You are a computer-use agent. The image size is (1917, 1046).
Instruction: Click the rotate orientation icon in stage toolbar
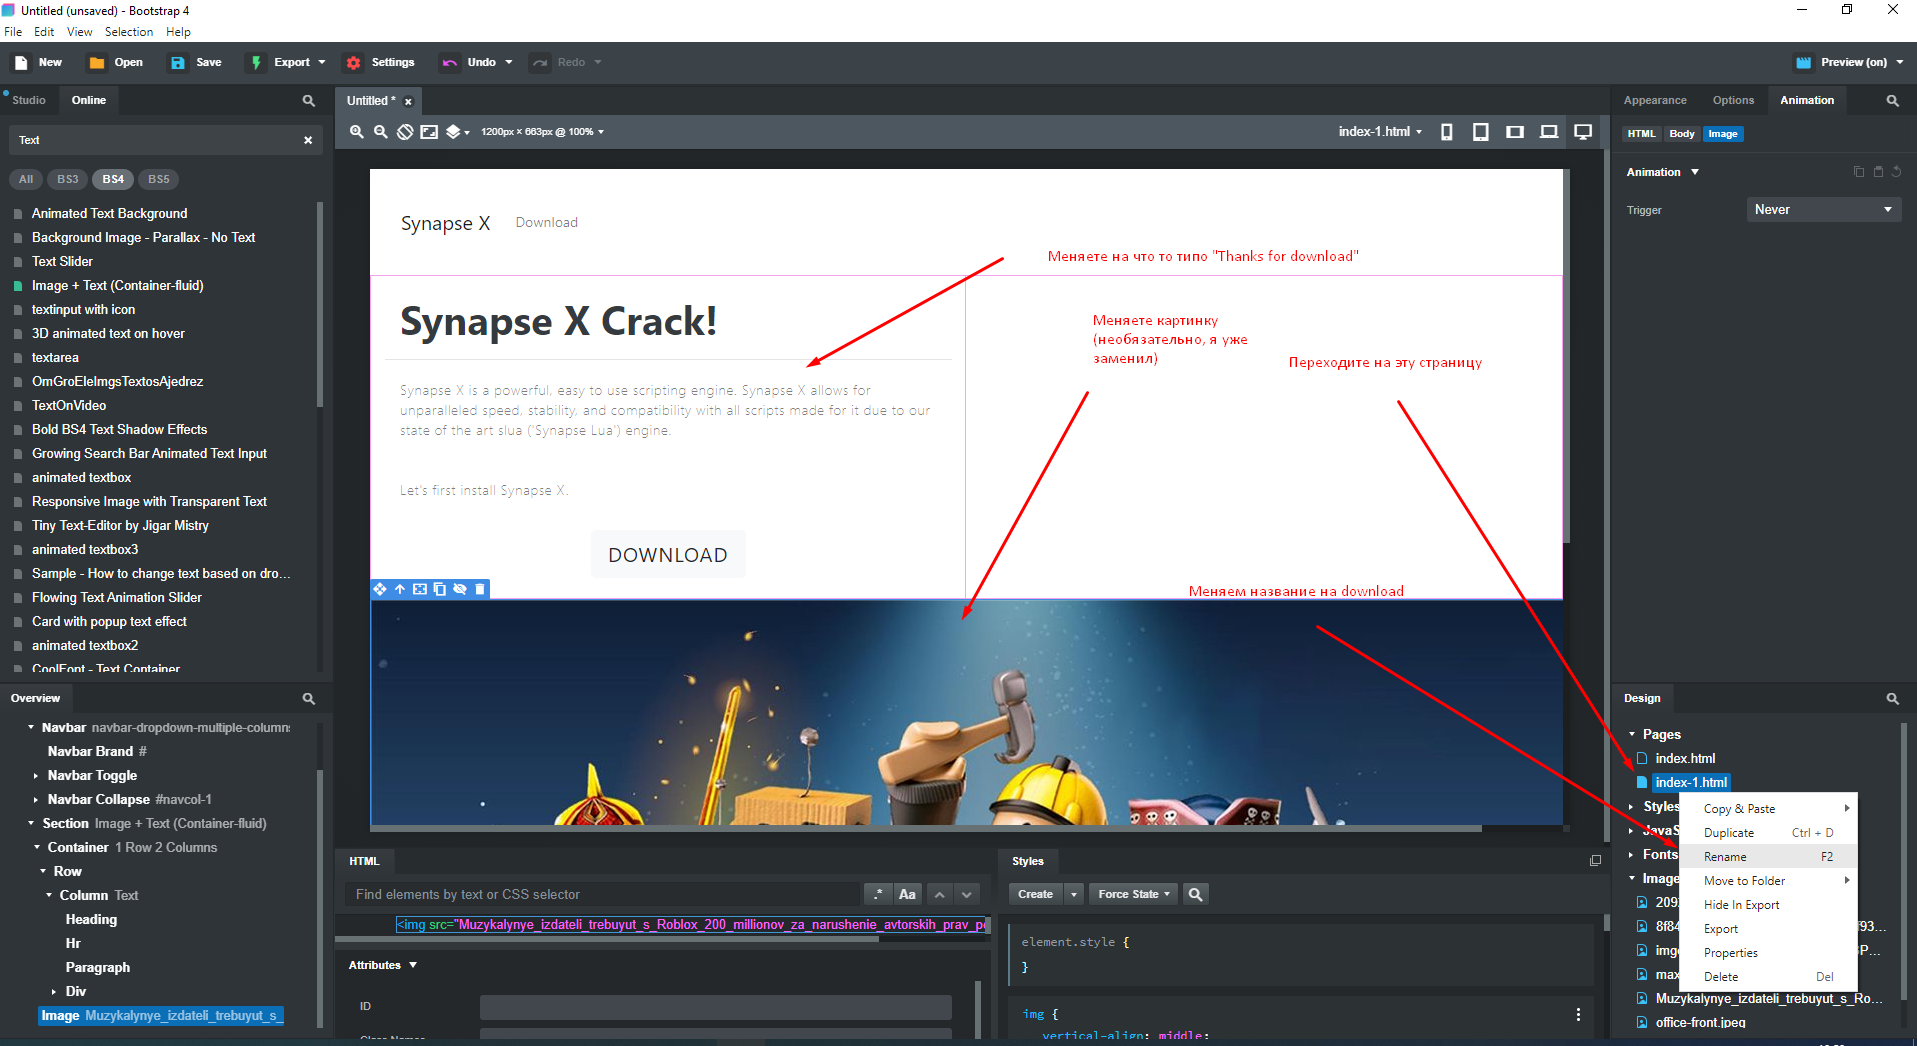pos(405,132)
